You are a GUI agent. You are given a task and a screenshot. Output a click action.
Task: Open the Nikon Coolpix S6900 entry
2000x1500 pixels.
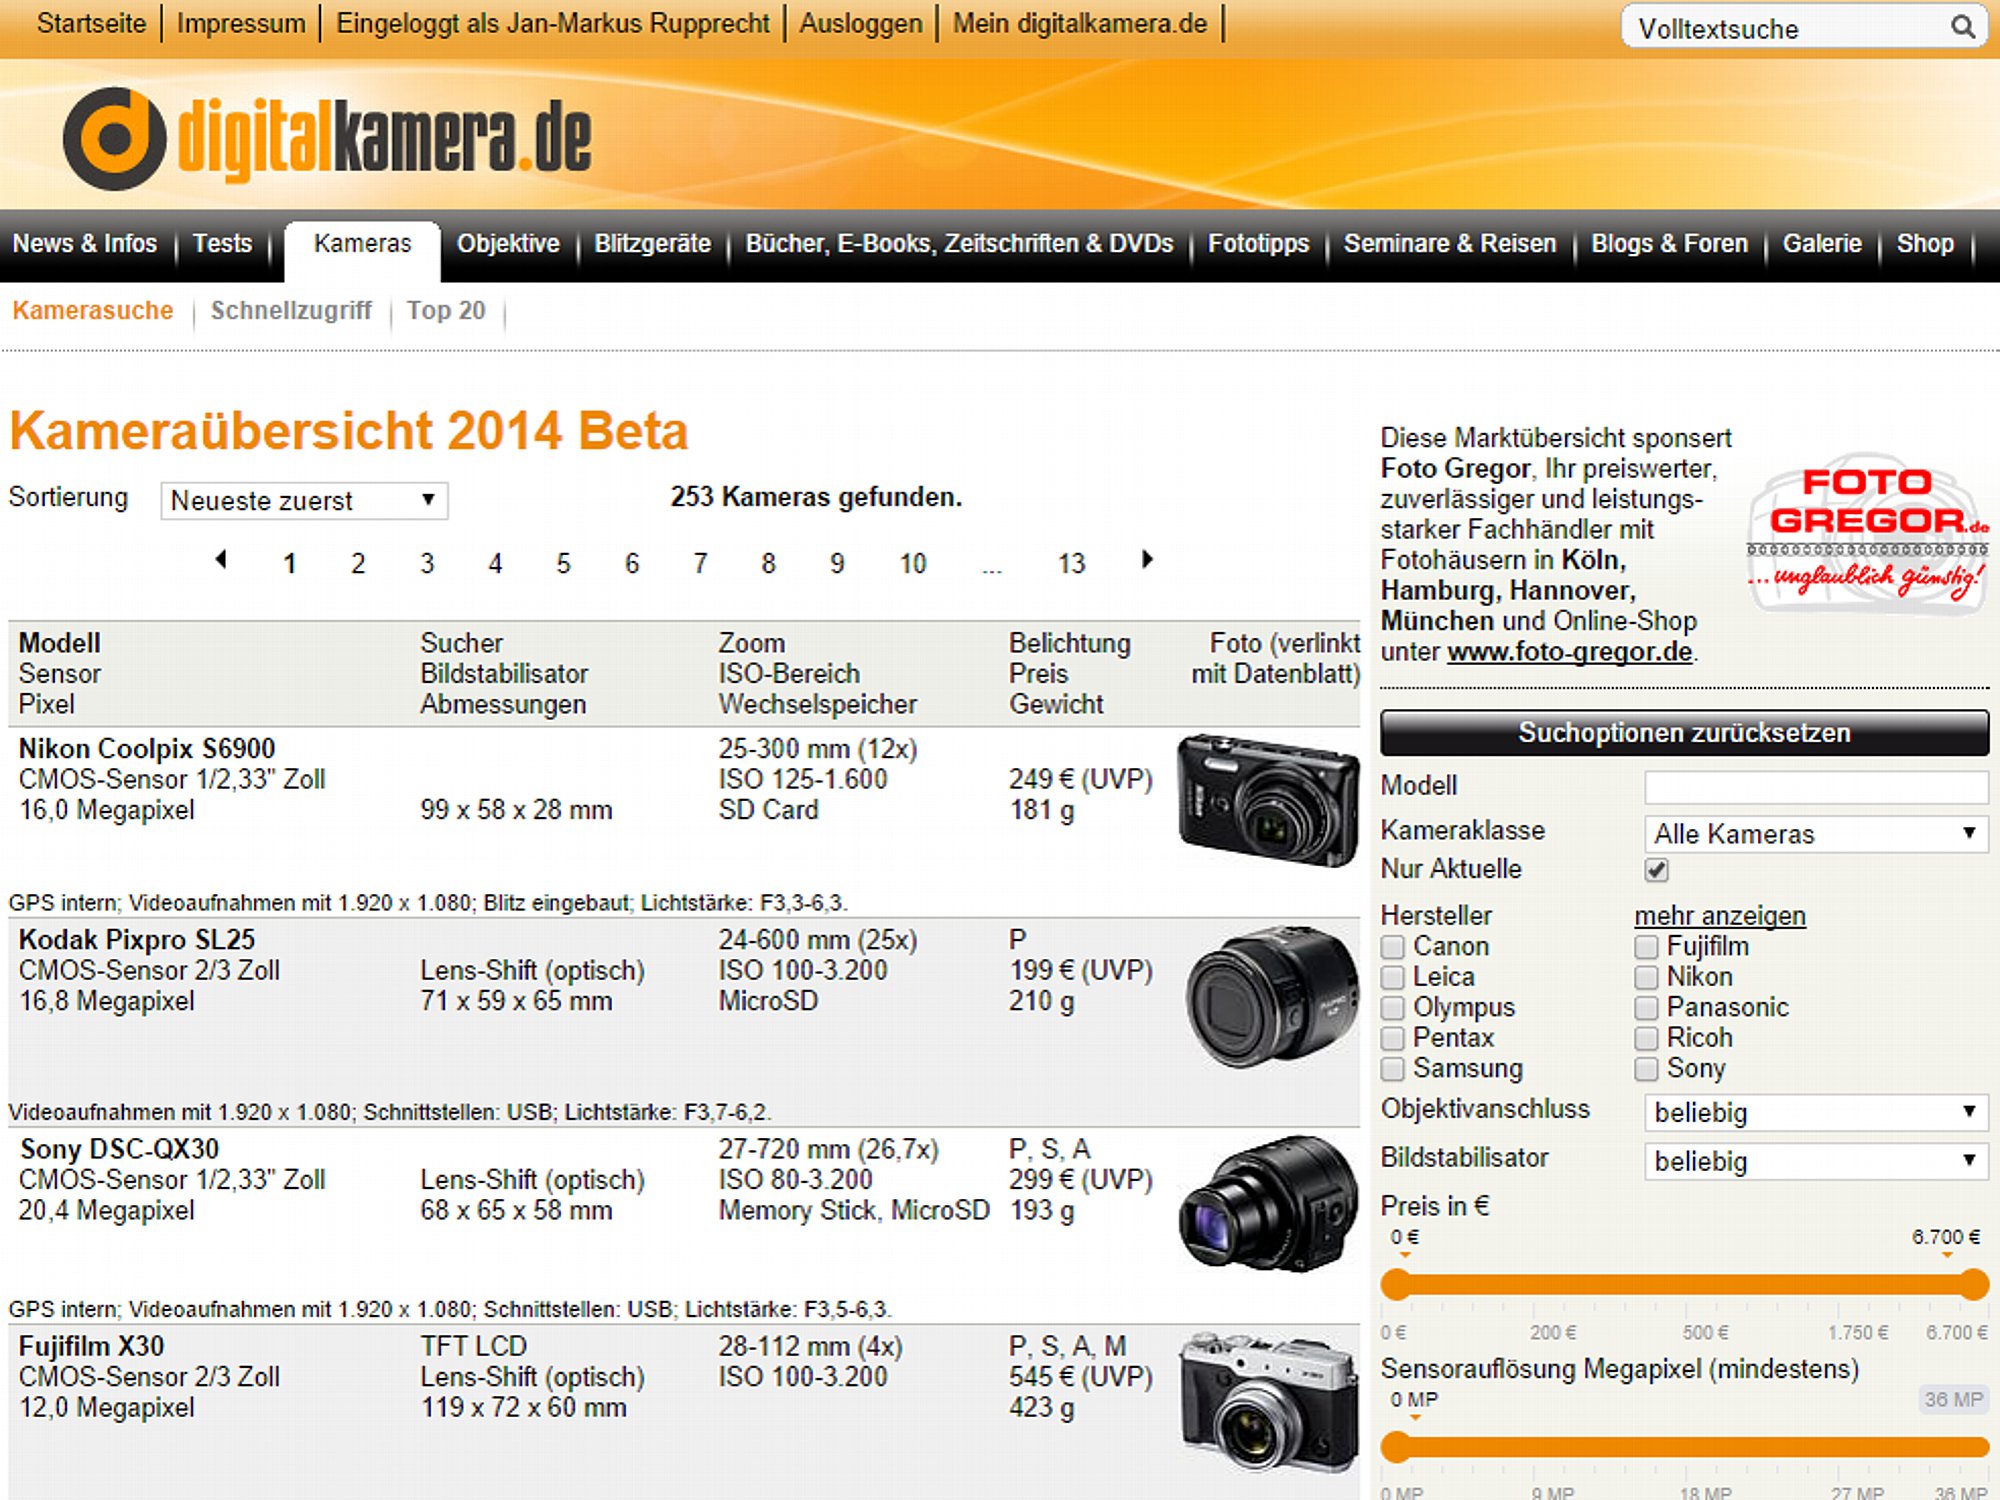pyautogui.click(x=147, y=749)
